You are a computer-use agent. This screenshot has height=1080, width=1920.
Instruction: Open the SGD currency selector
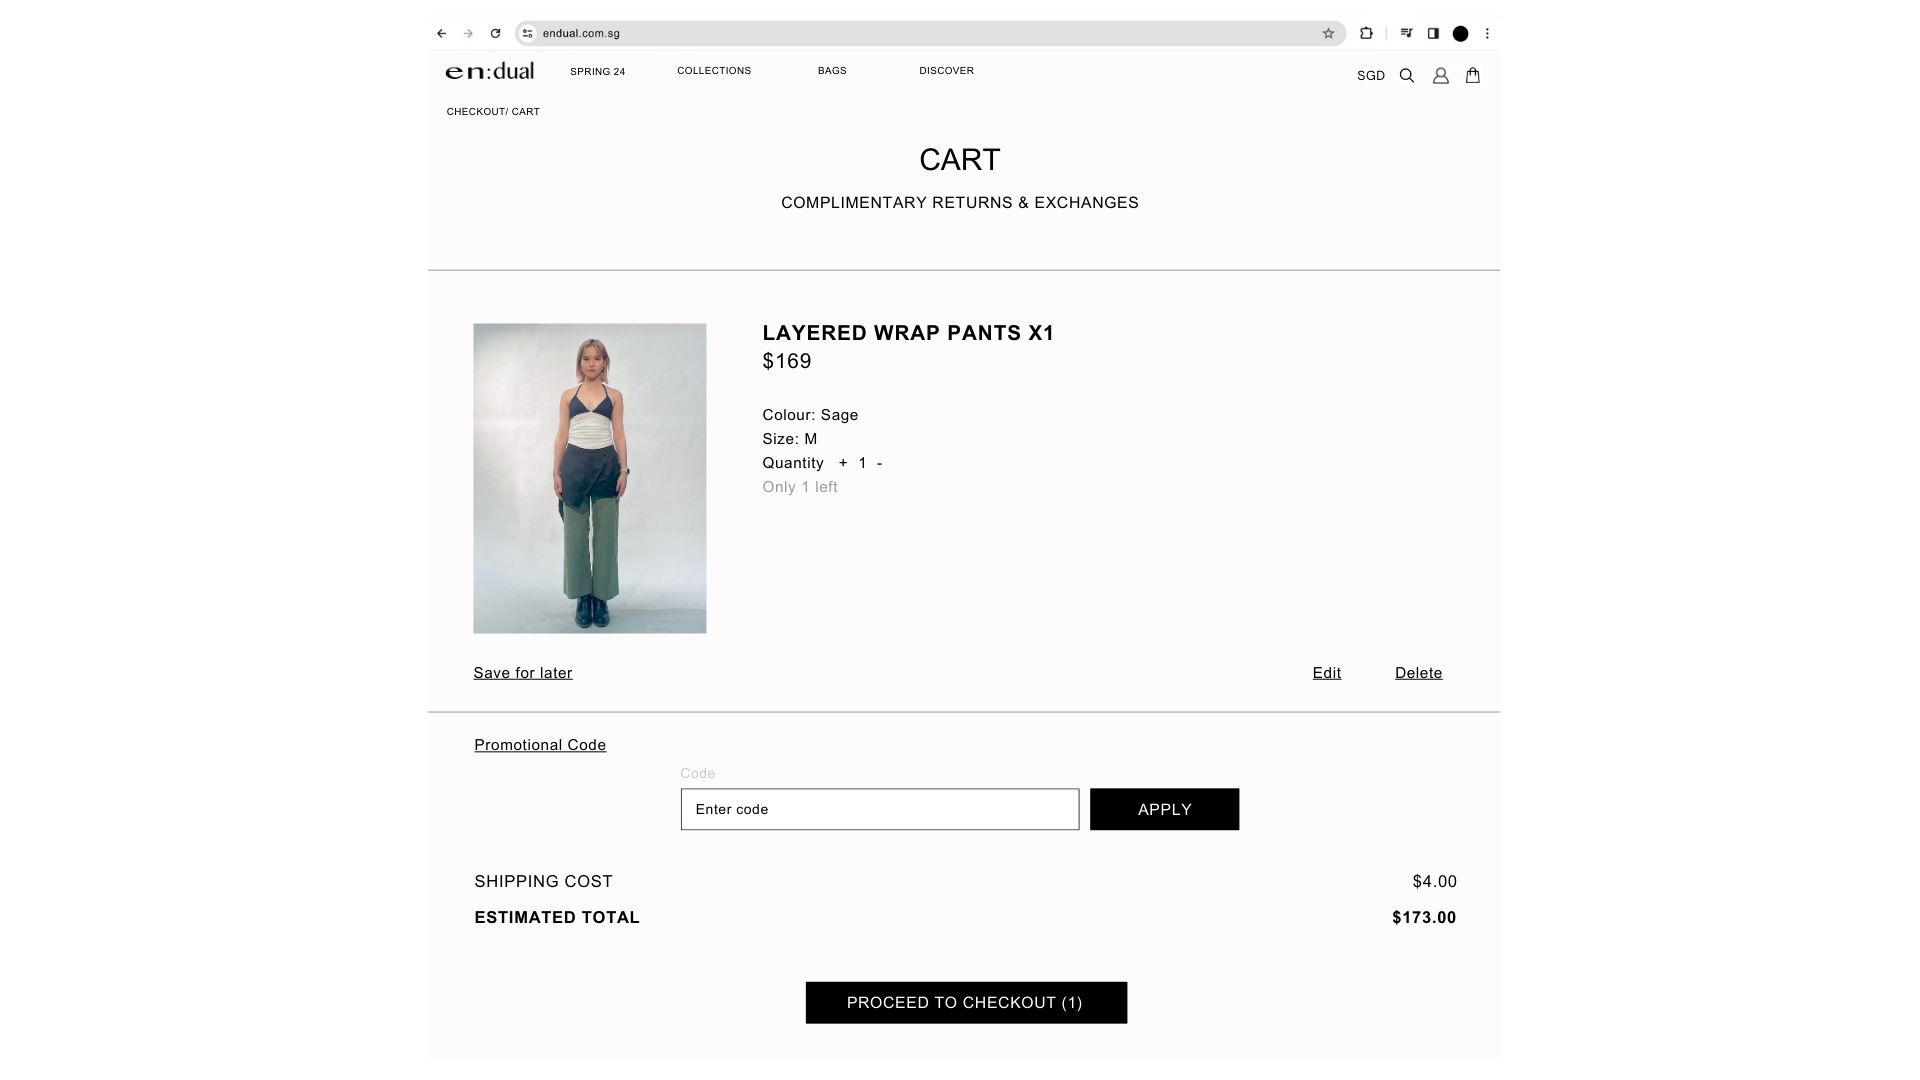pyautogui.click(x=1370, y=76)
